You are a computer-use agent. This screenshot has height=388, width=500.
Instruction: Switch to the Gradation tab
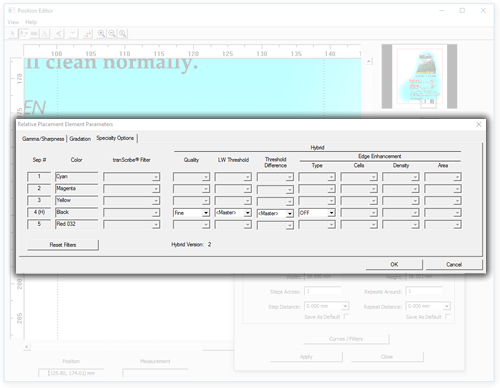[80, 139]
